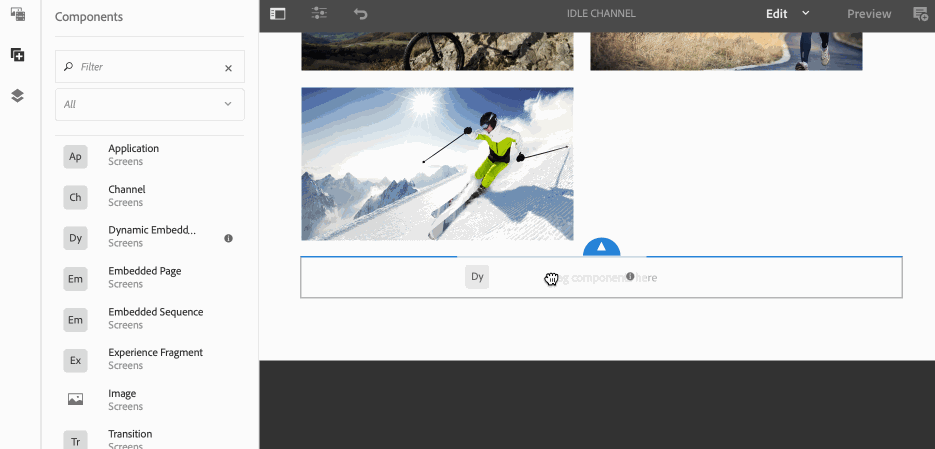935x449 pixels.
Task: Select the Channel component icon
Action: [75, 197]
